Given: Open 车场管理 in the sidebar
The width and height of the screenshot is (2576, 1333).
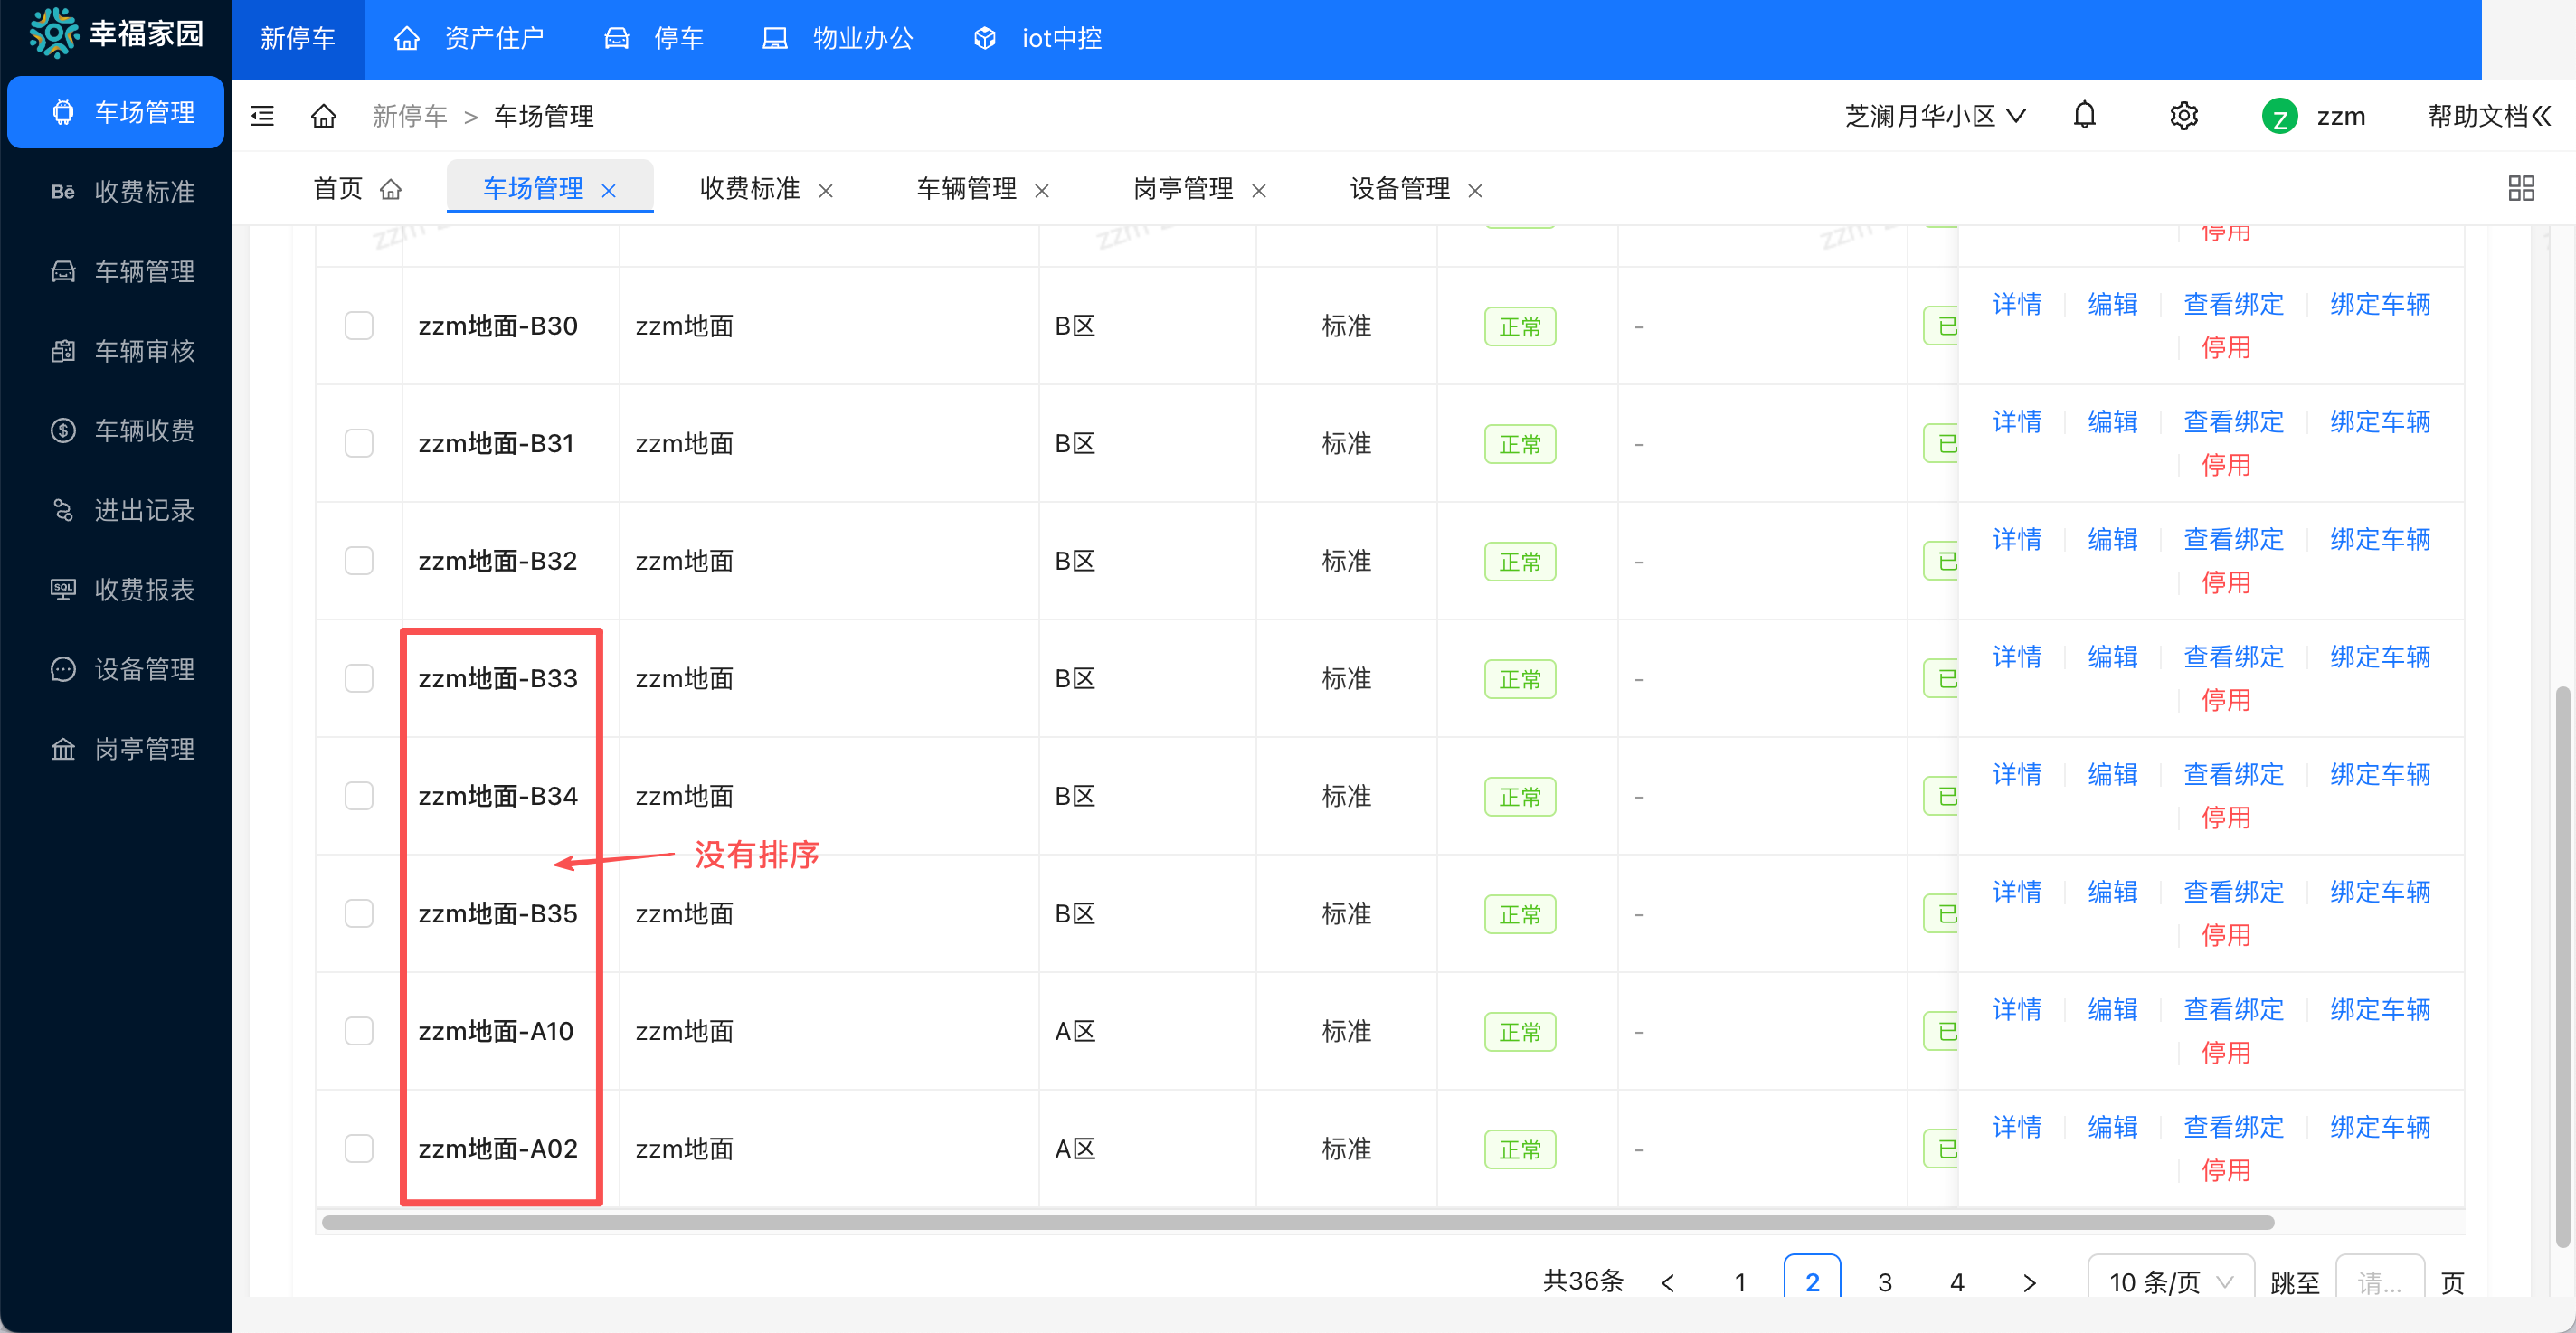Looking at the screenshot, I should point(116,112).
